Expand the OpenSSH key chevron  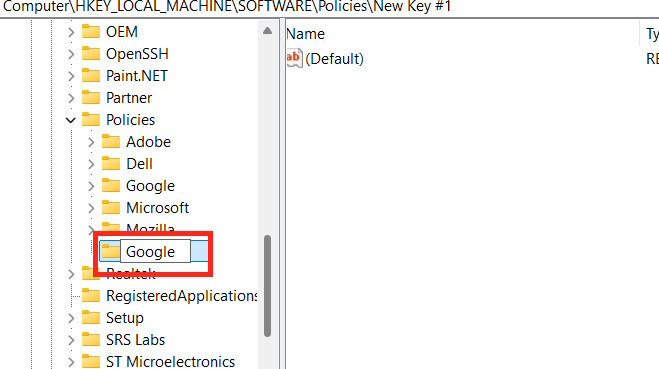point(71,54)
